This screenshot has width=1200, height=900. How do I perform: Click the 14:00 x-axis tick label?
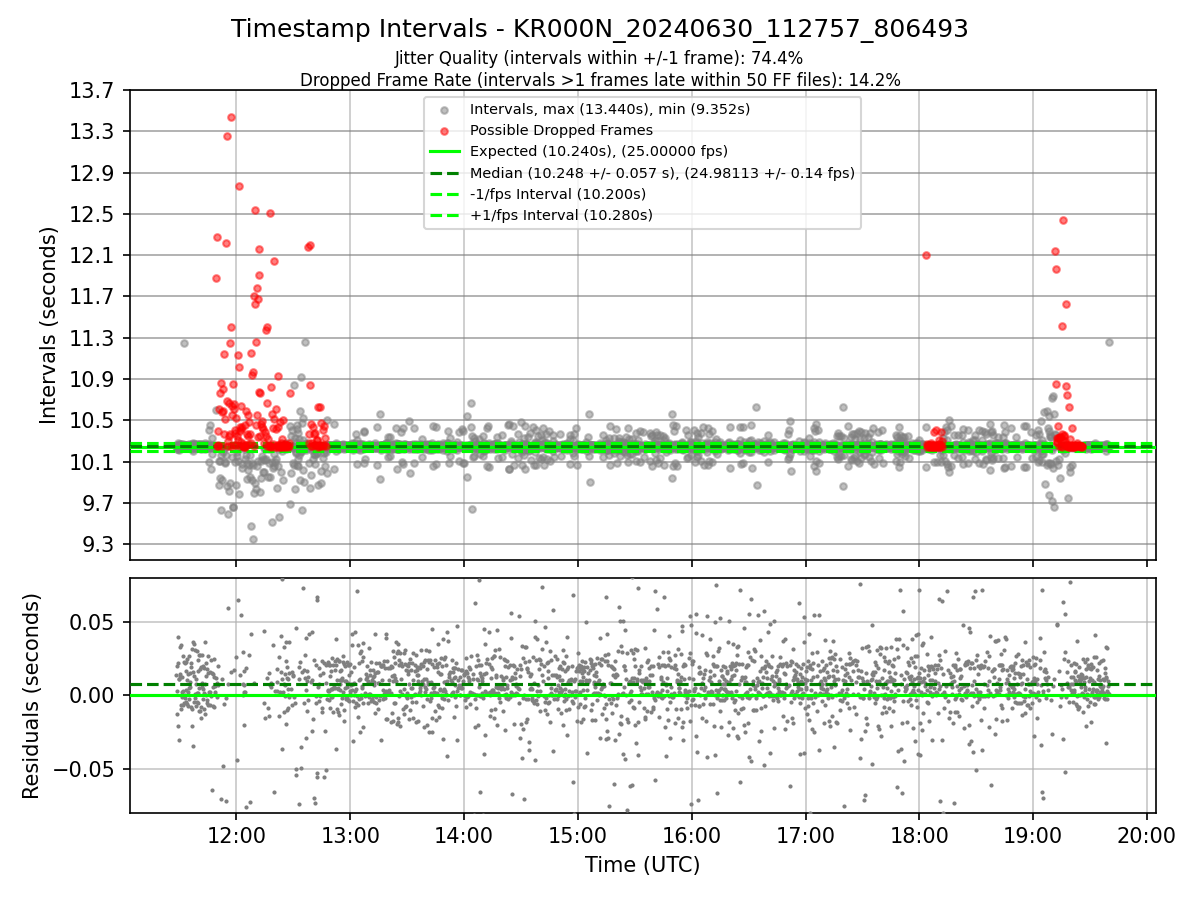[x=464, y=835]
